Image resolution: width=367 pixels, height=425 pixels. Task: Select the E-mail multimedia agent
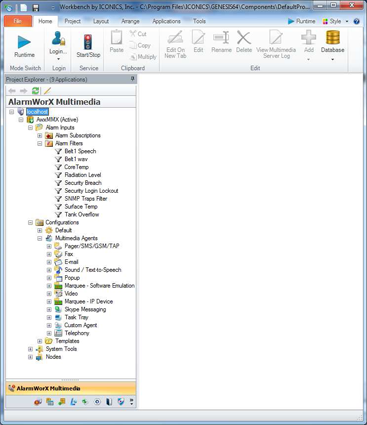point(71,262)
